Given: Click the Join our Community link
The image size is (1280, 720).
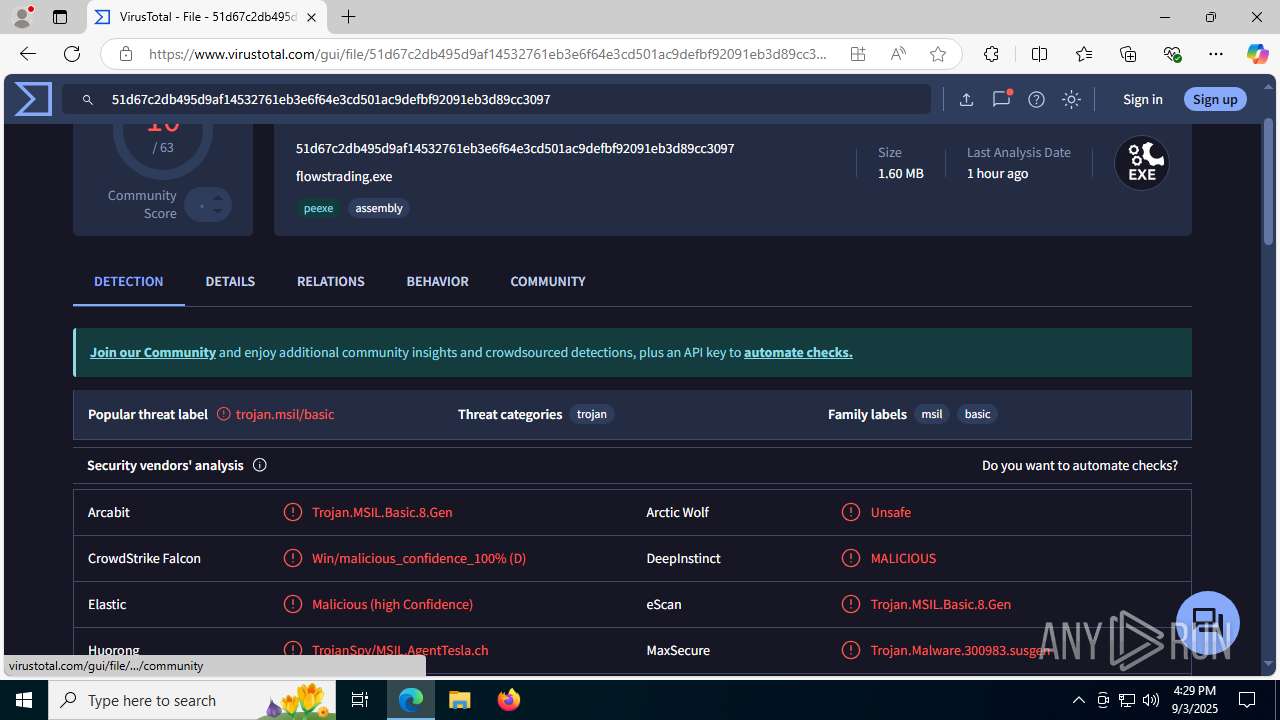Looking at the screenshot, I should click(153, 352).
